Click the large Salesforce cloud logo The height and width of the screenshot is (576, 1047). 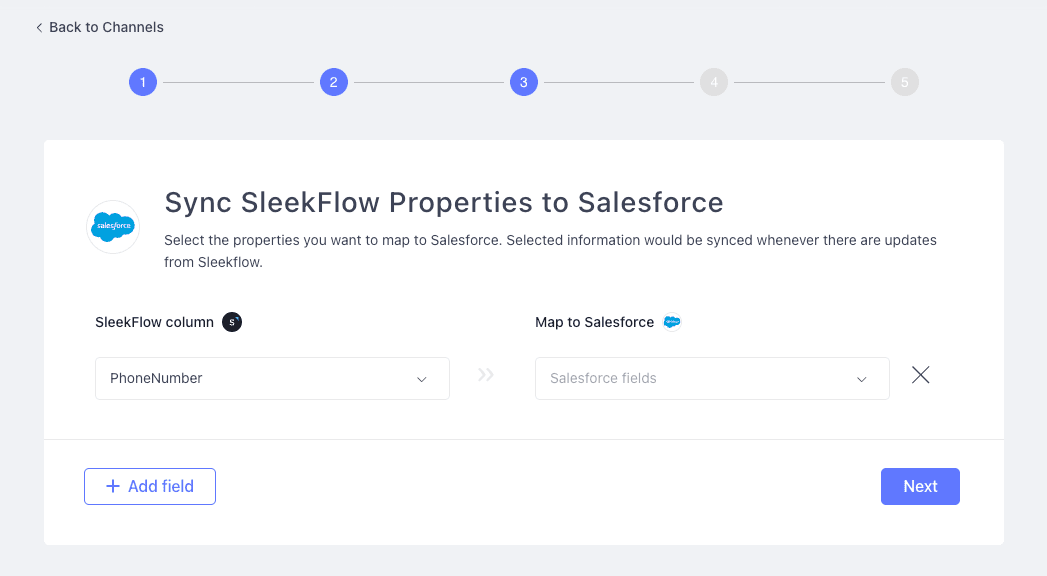coord(113,227)
